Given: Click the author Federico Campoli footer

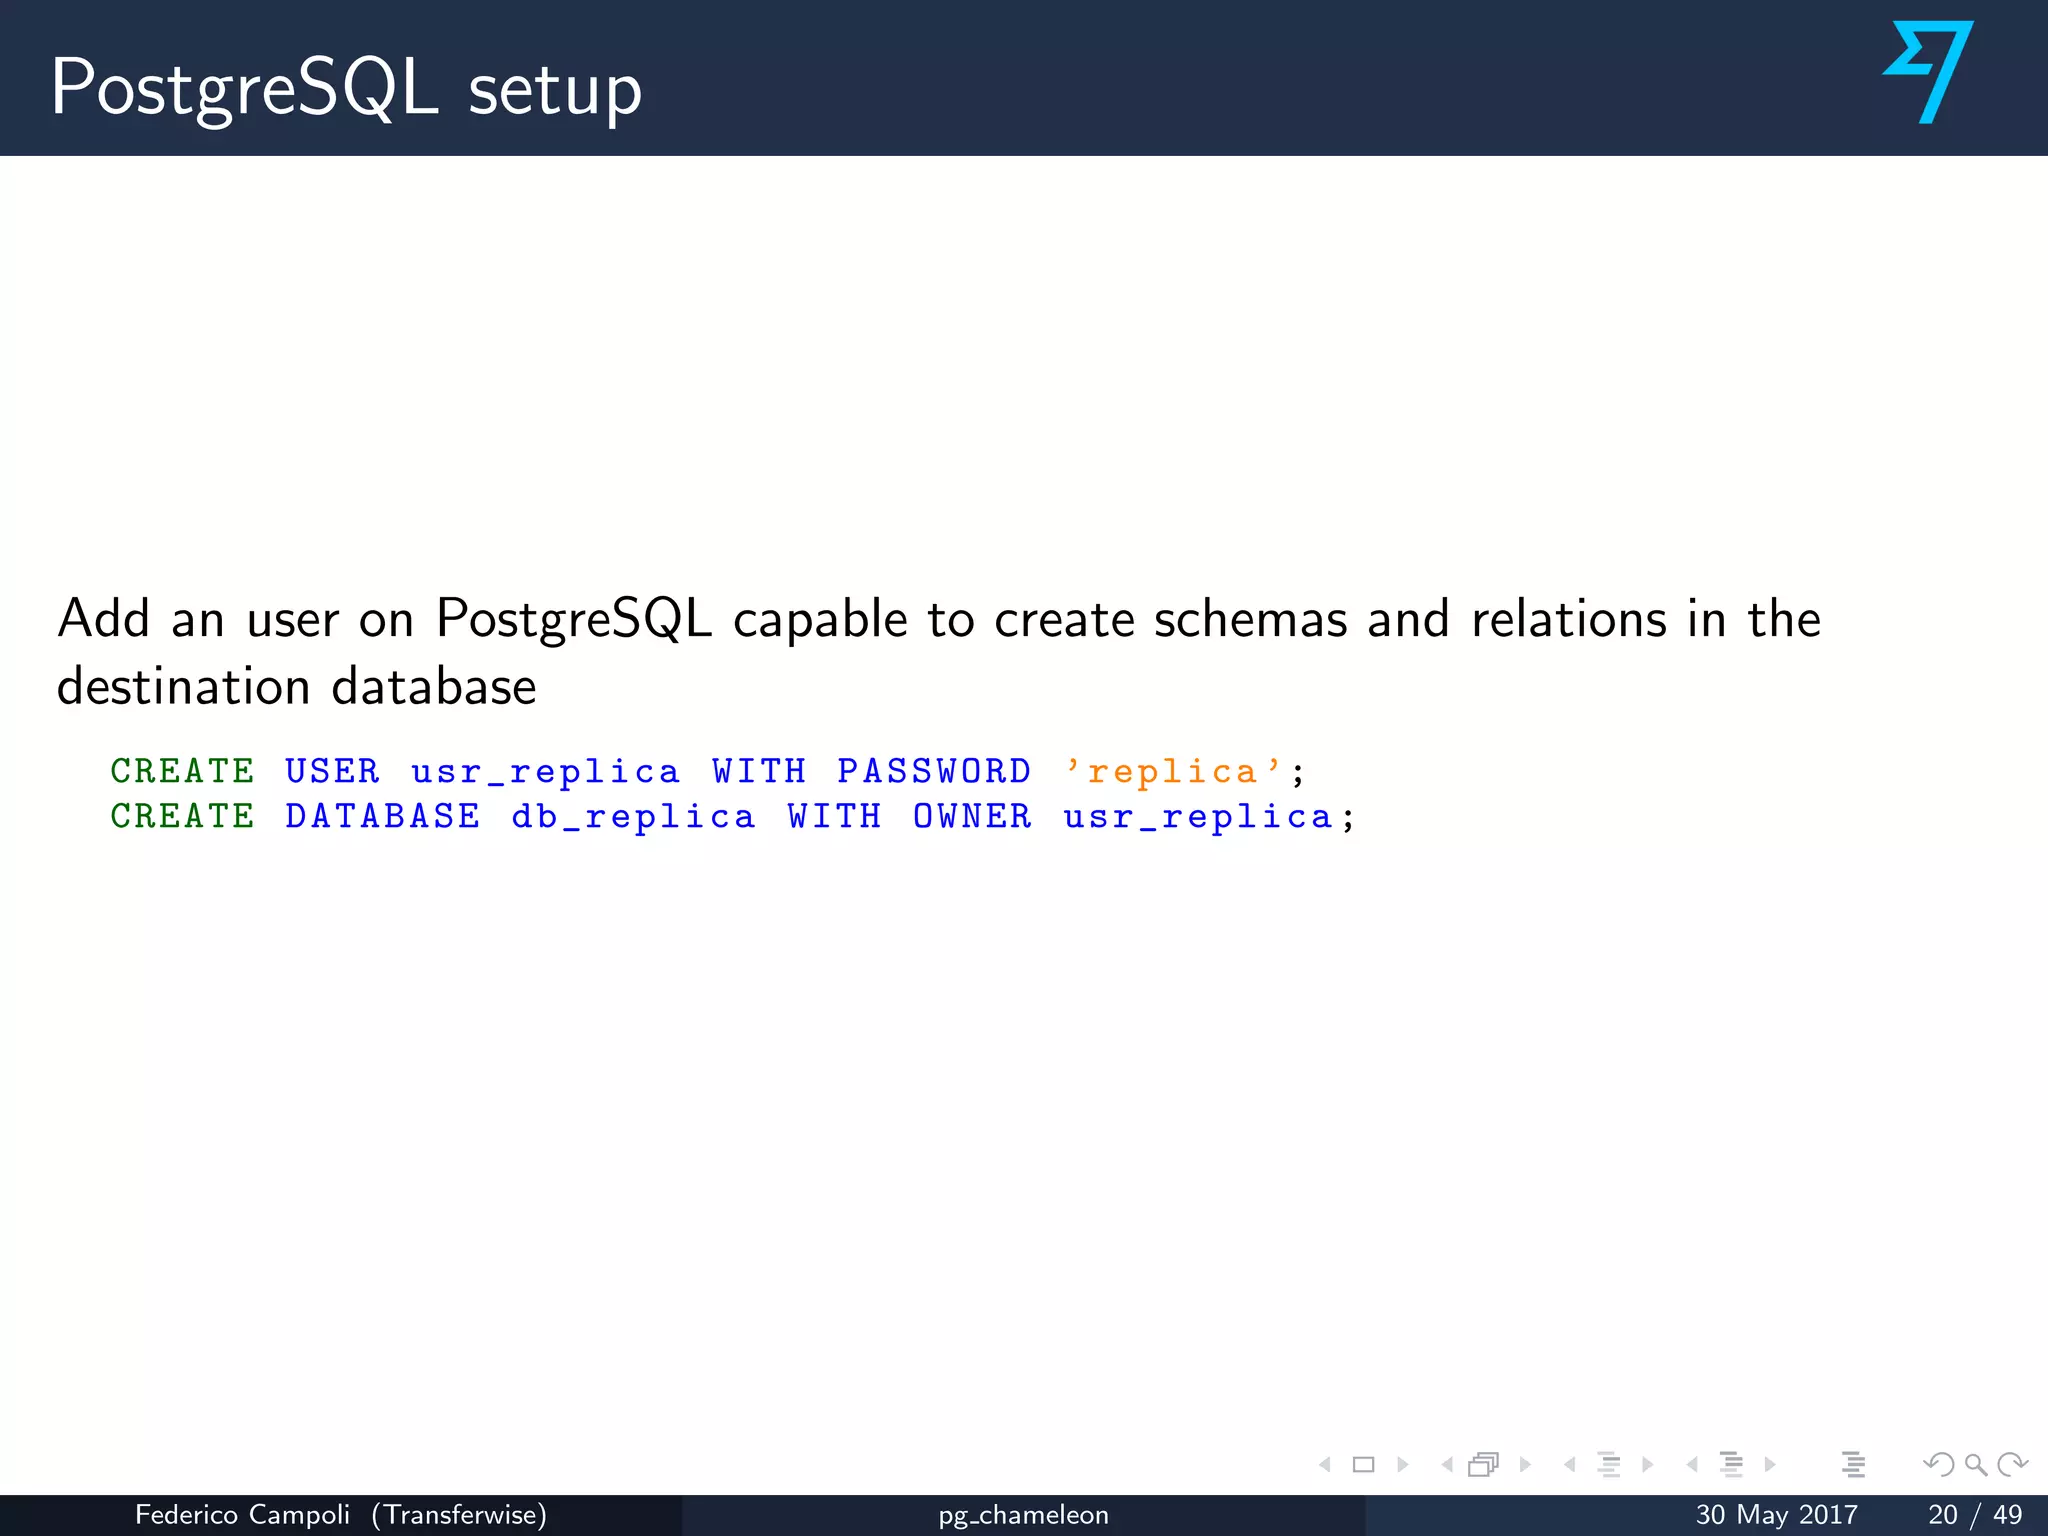Looking at the screenshot, I should (341, 1515).
